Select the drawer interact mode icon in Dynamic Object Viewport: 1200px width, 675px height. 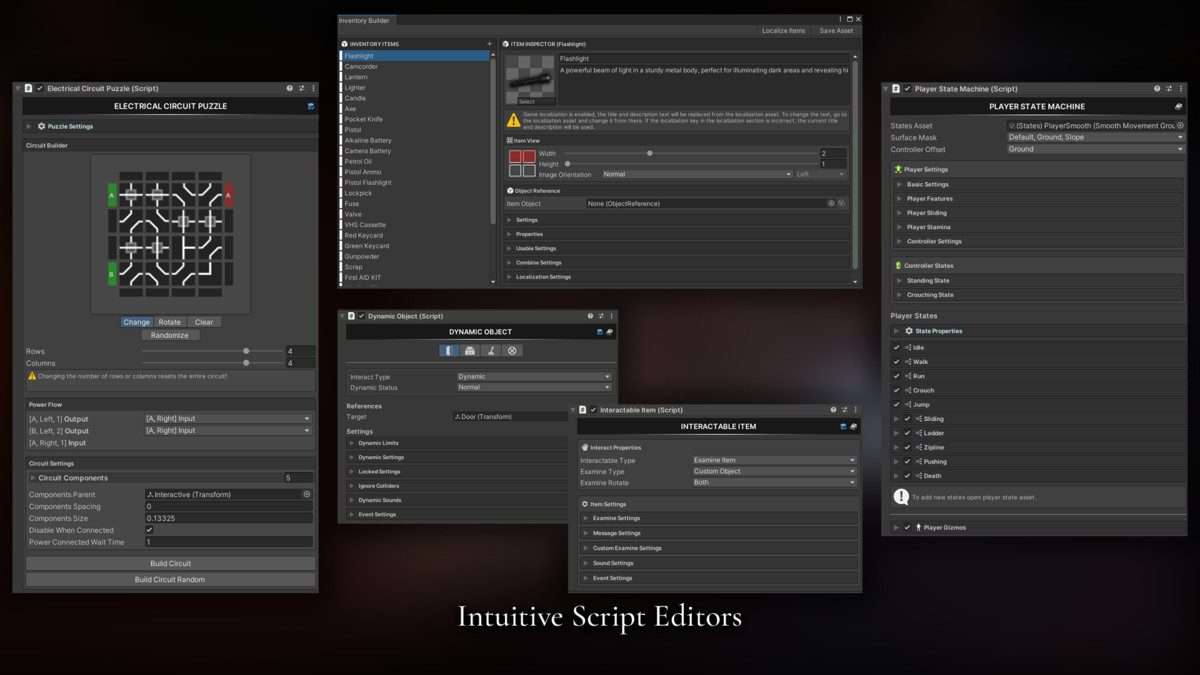(470, 351)
